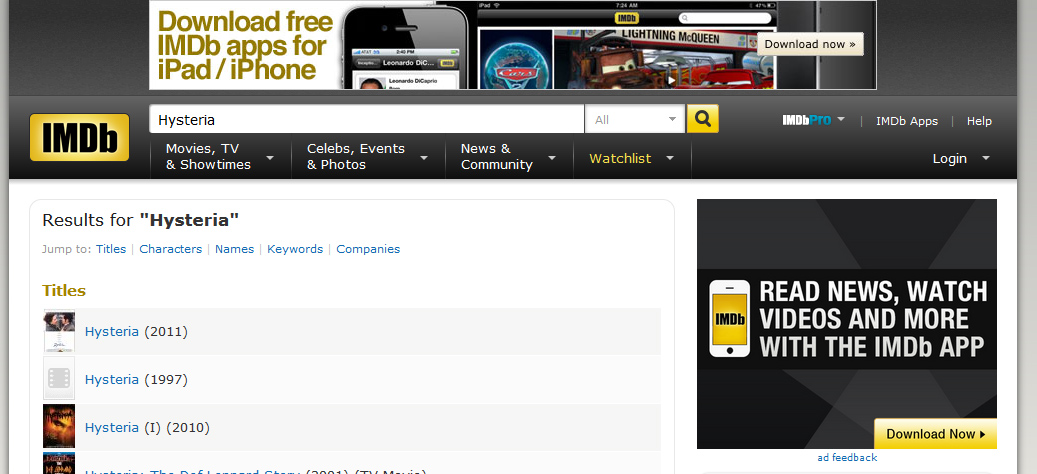Click the IMDb logo
Viewport: 1037px width, 474px height.
click(79, 138)
